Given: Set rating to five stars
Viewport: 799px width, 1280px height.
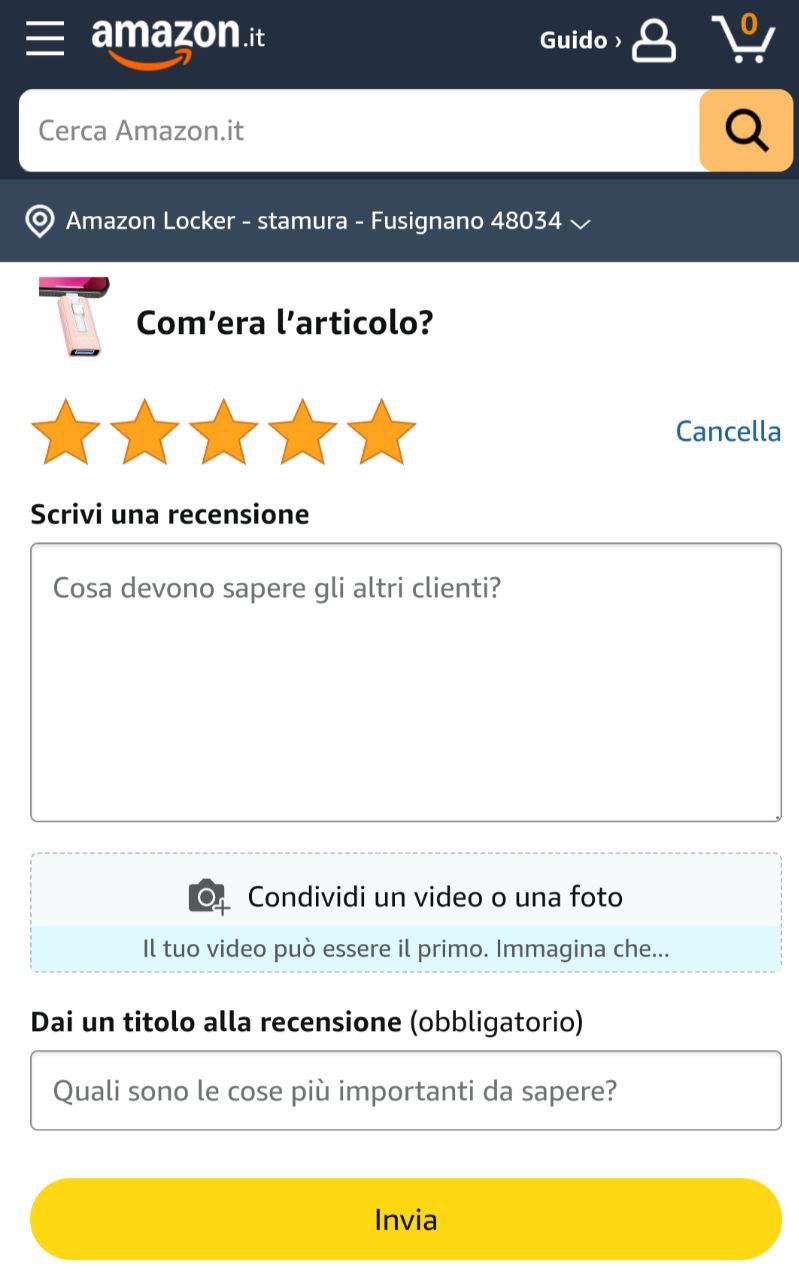Looking at the screenshot, I should click(382, 432).
